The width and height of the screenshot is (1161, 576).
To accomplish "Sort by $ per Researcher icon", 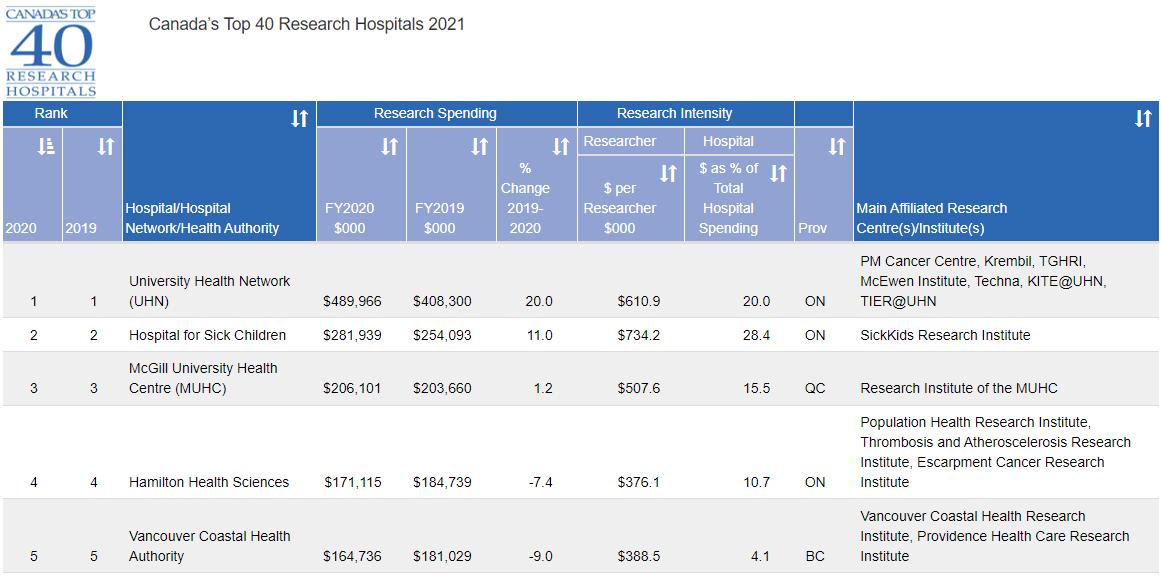I will [668, 173].
